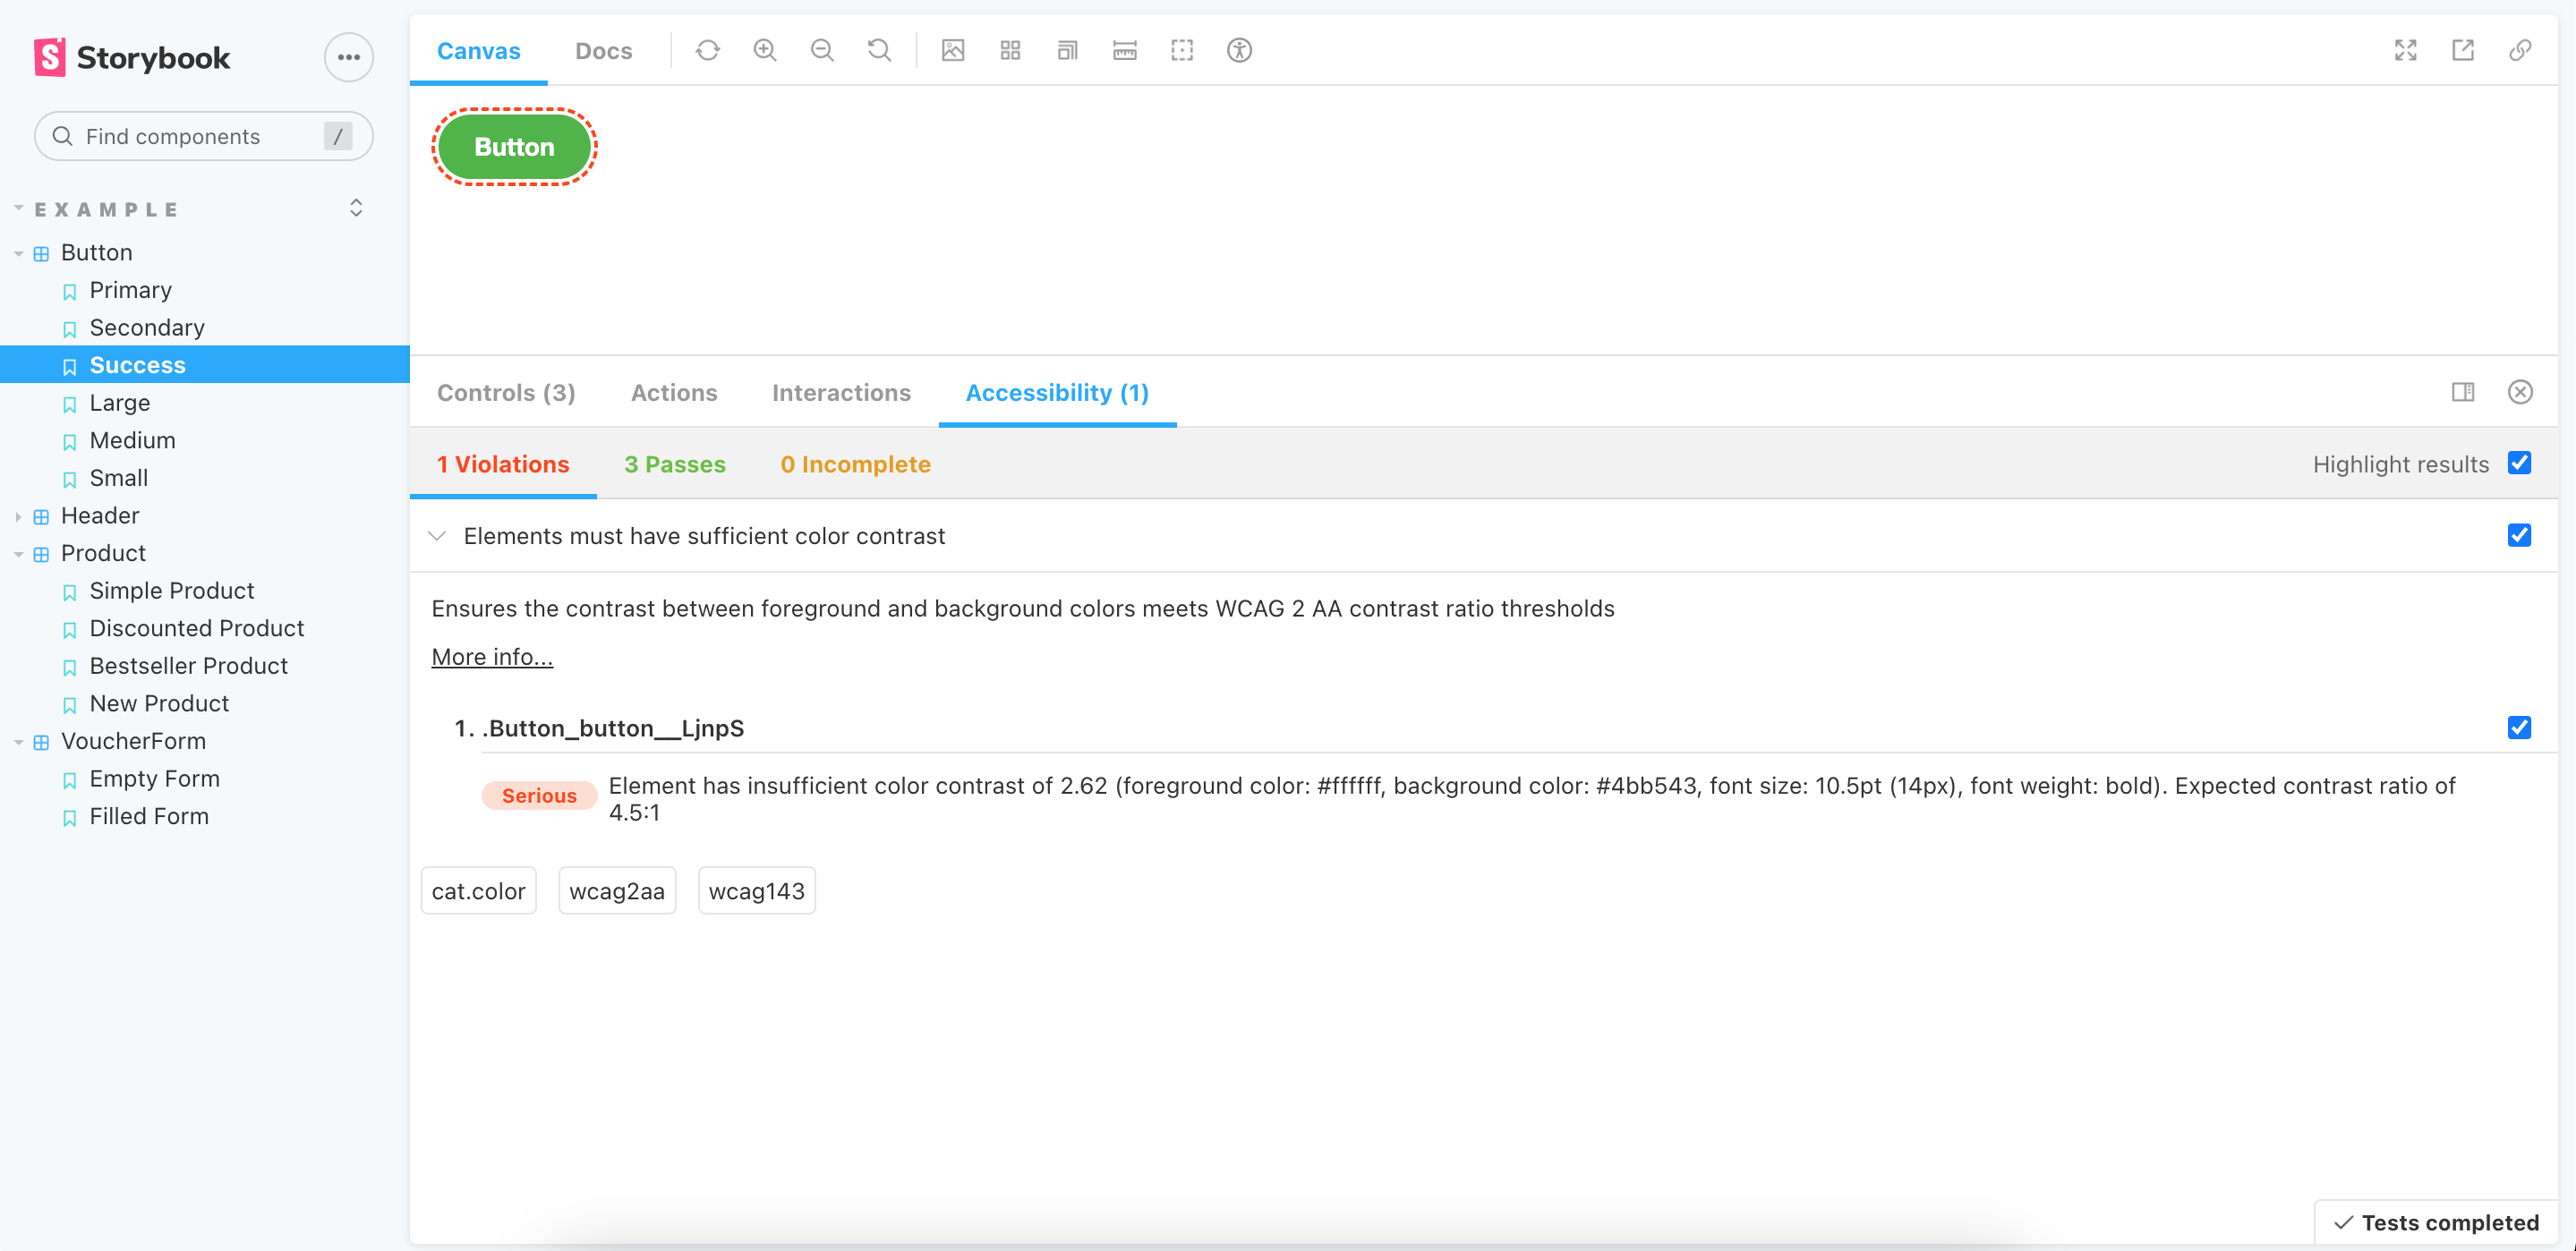Switch to the Actions tab
The image size is (2576, 1251).
(x=674, y=392)
